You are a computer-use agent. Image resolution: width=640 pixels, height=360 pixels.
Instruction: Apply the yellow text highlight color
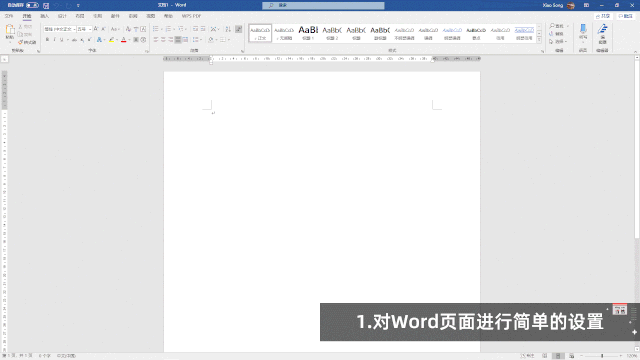(111, 40)
